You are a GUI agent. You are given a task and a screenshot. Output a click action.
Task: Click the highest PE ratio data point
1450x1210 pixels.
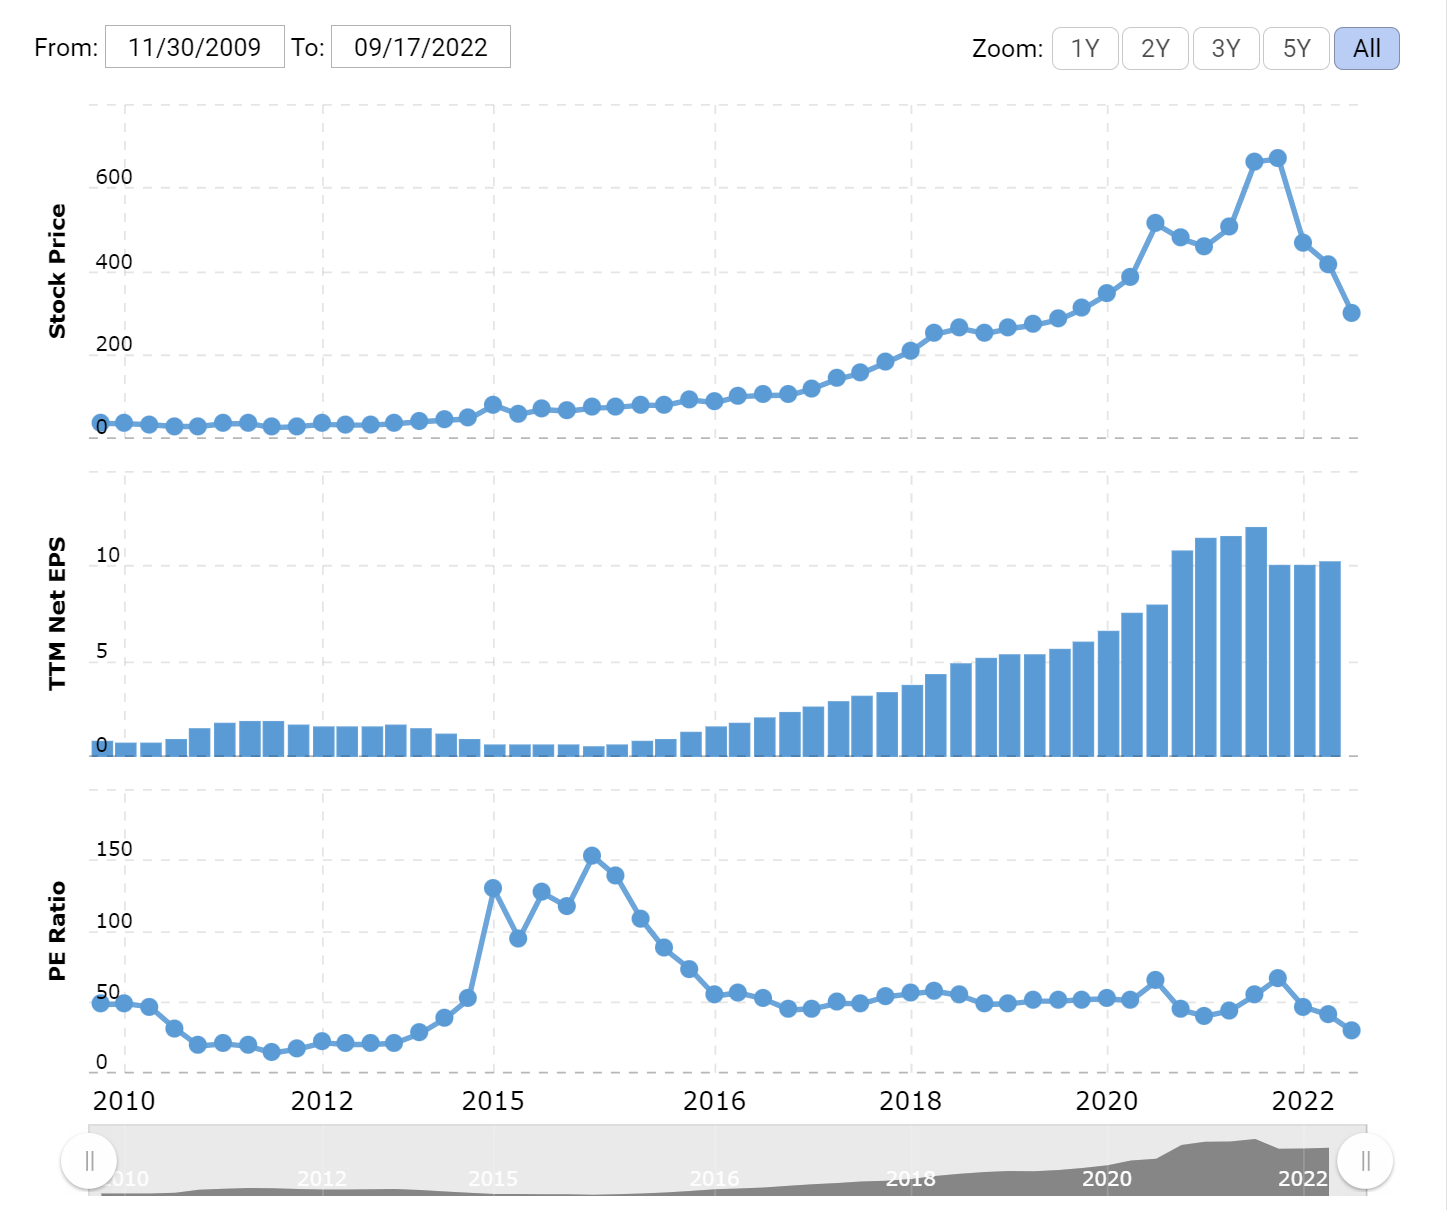(x=592, y=856)
